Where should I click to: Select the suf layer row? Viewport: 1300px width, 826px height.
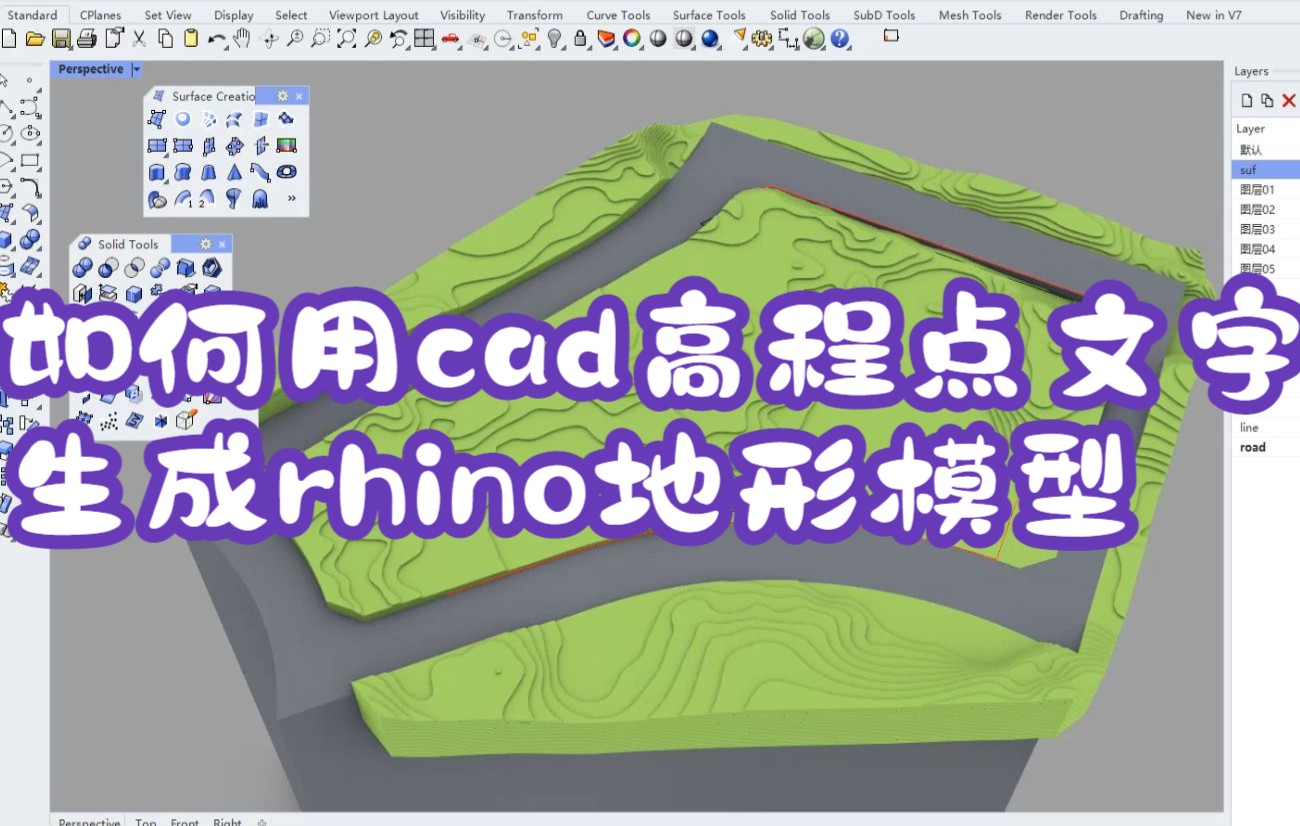(1266, 170)
